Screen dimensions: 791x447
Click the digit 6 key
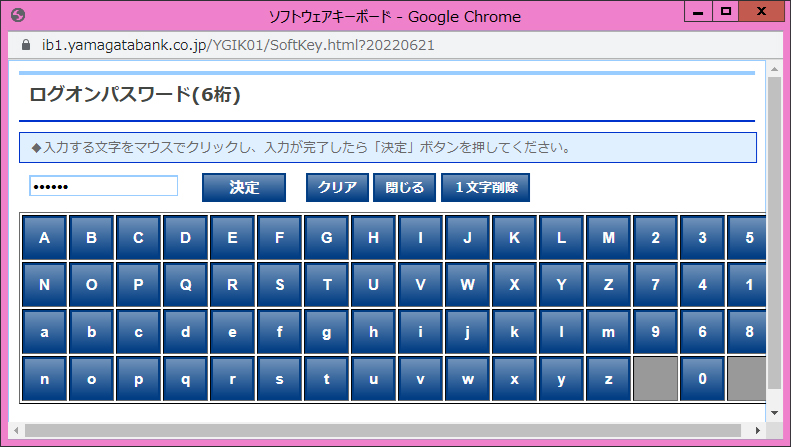coord(702,331)
